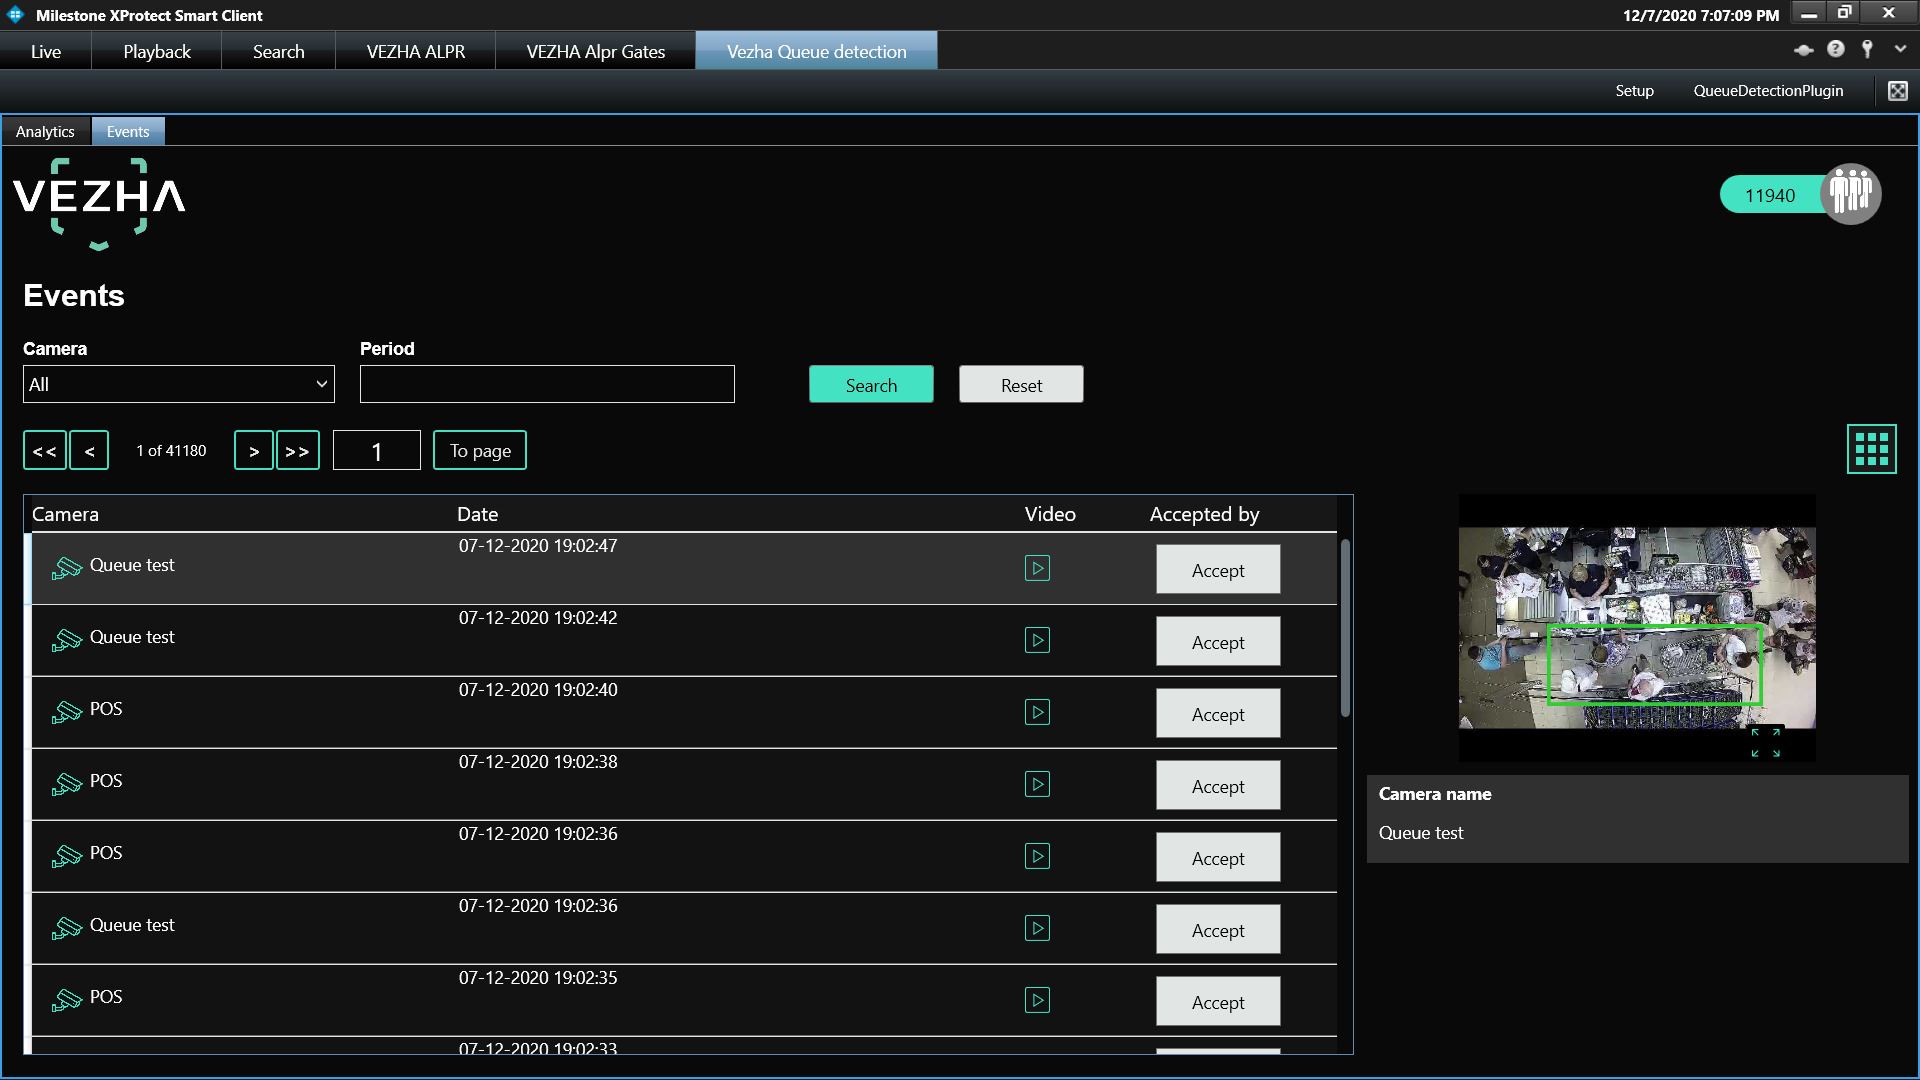Click the VEZHA logo
1920x1080 pixels.
coord(99,203)
